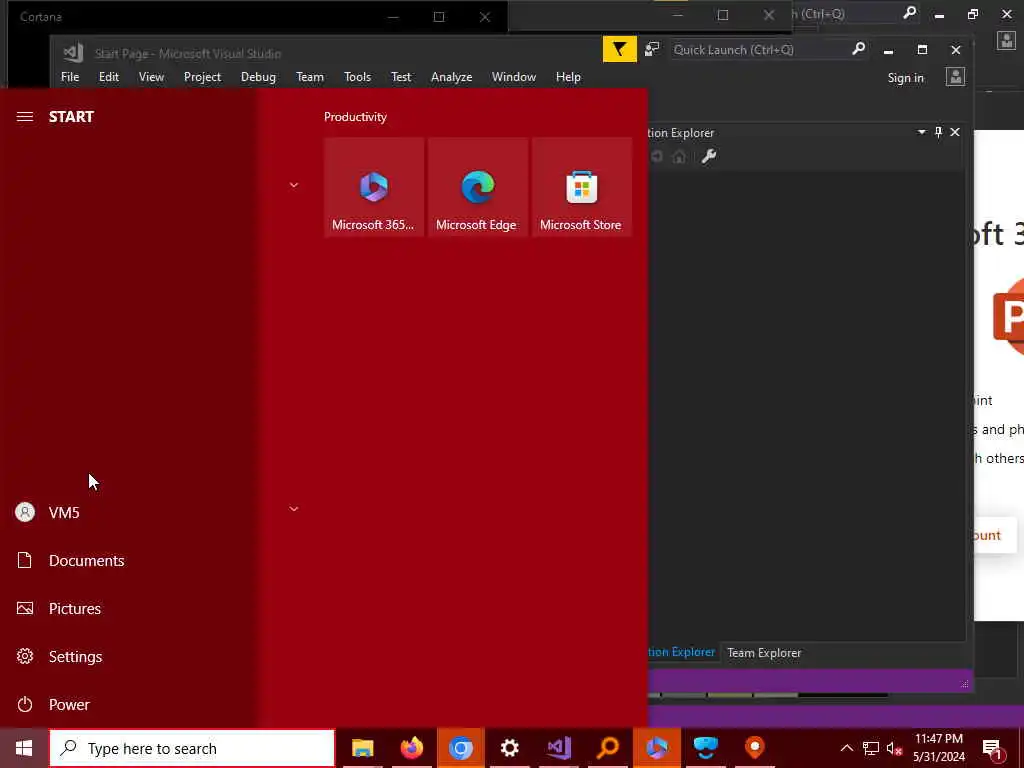This screenshot has width=1024, height=768.
Task: Open the Tools menu in Visual Studio
Action: pos(357,77)
